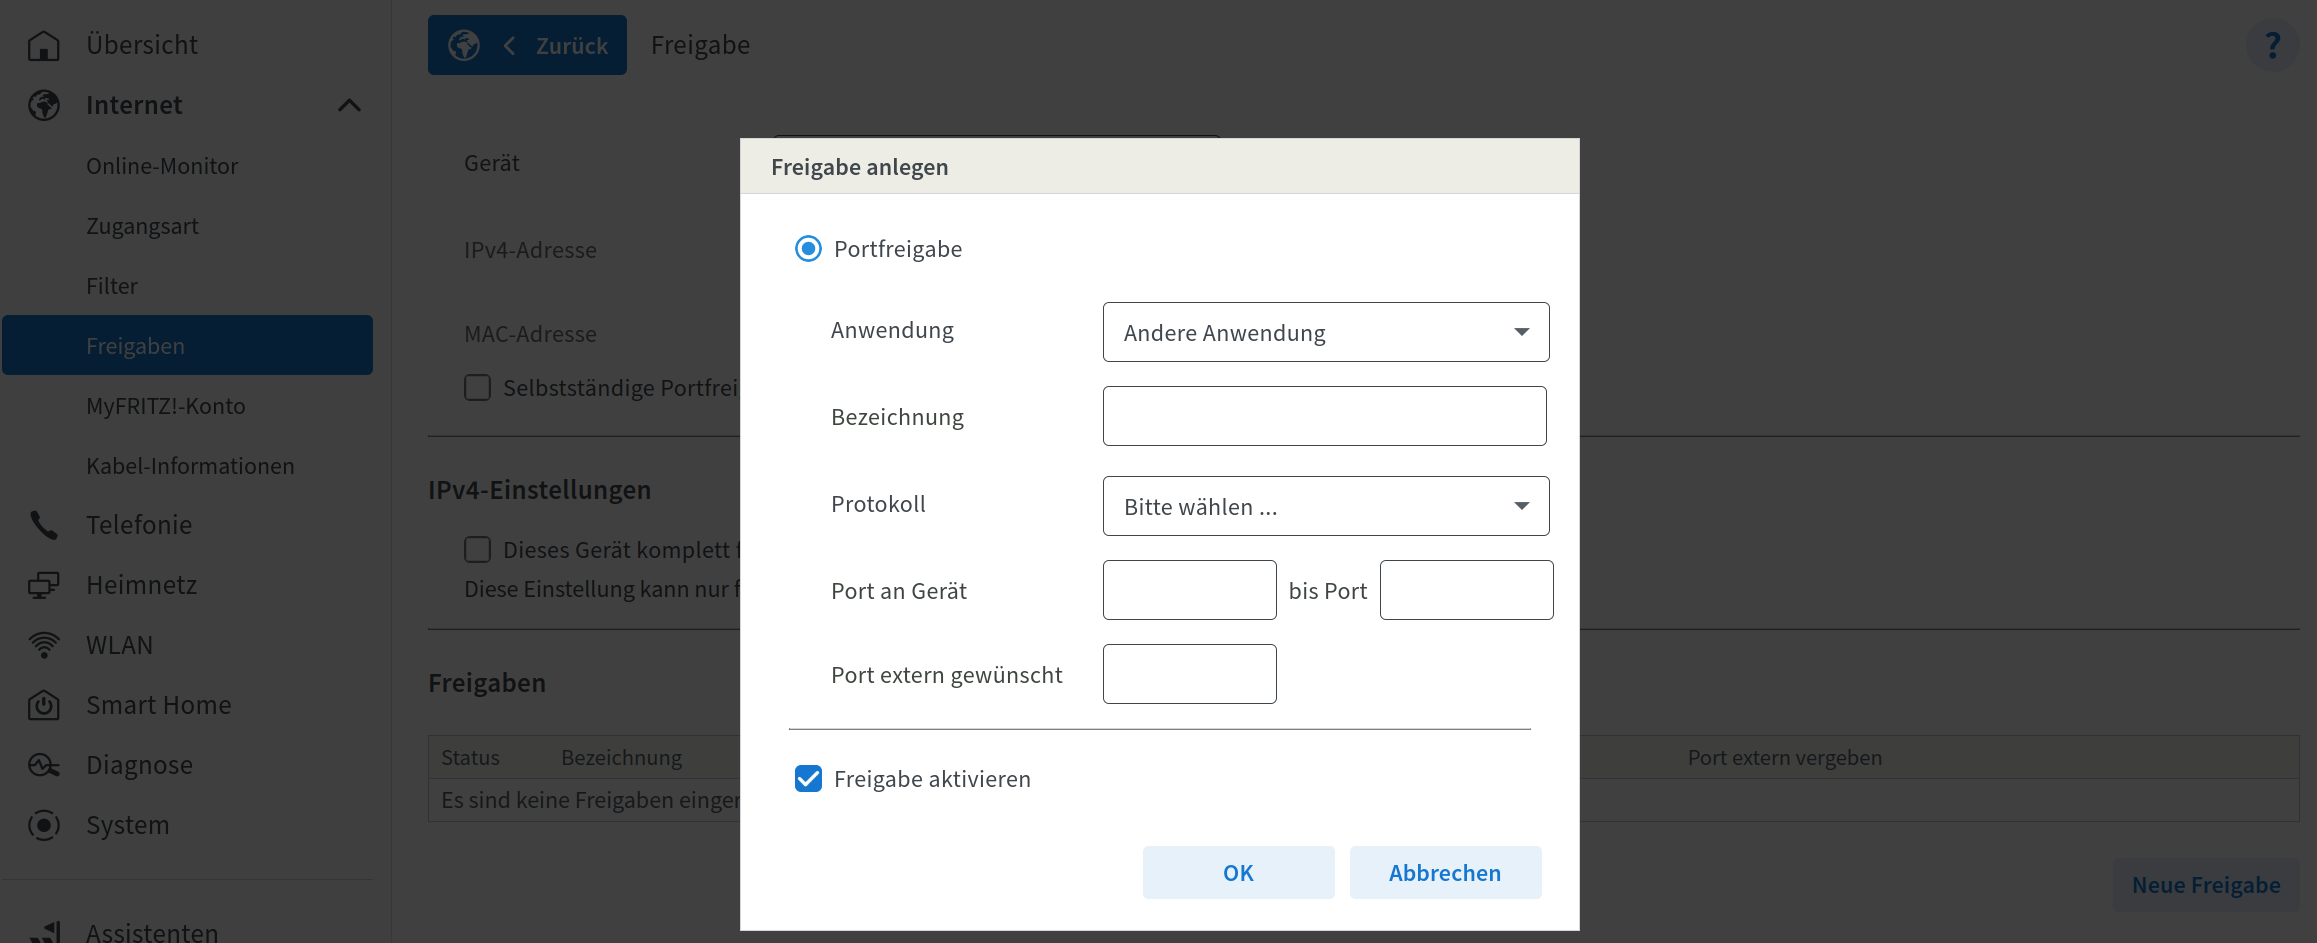
Task: Click the Telefonie phone icon
Action: click(x=44, y=525)
